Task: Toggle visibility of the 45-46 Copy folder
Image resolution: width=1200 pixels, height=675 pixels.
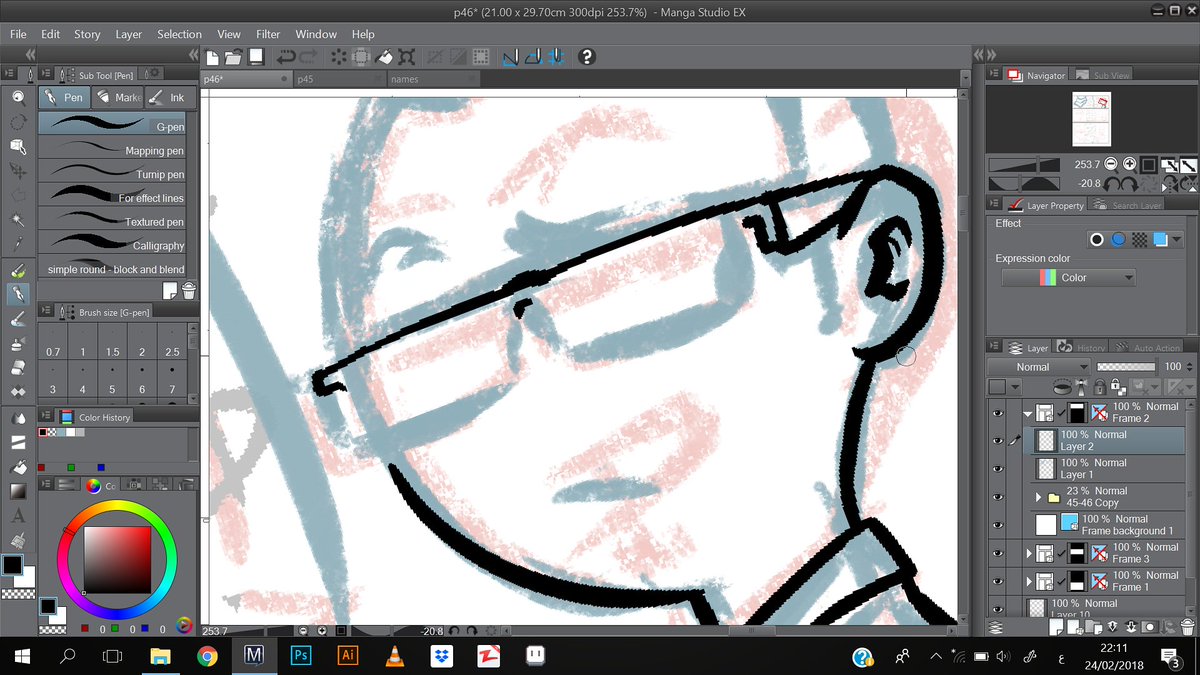Action: pos(997,497)
